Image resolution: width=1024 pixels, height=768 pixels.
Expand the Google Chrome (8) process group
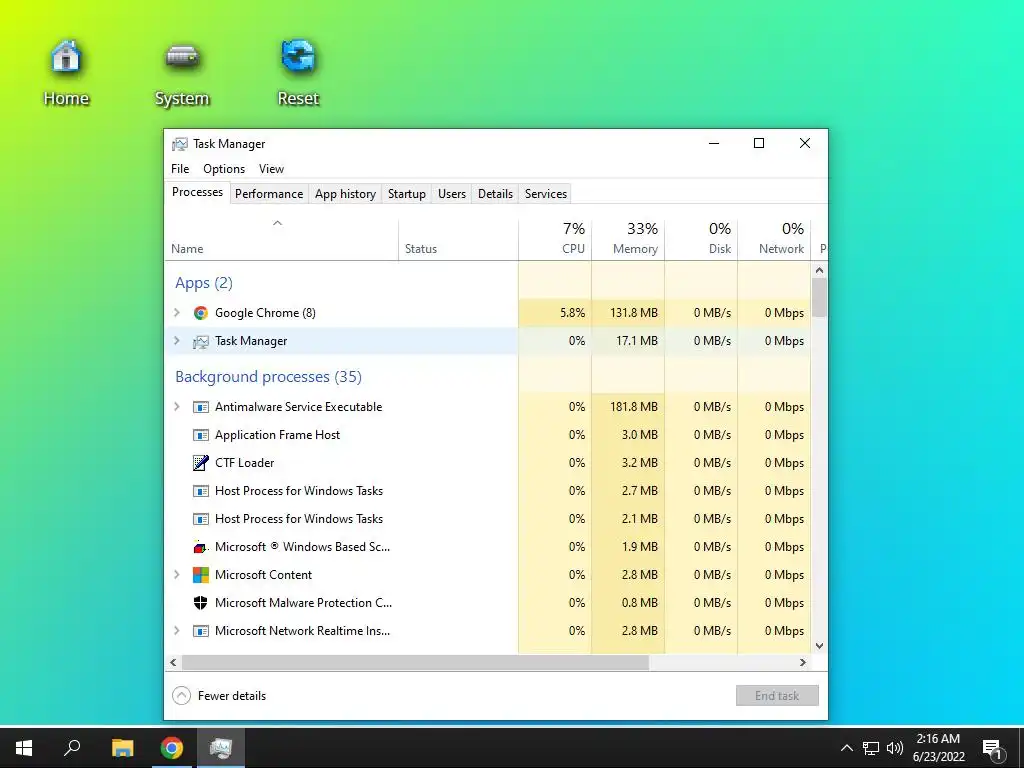click(x=176, y=313)
